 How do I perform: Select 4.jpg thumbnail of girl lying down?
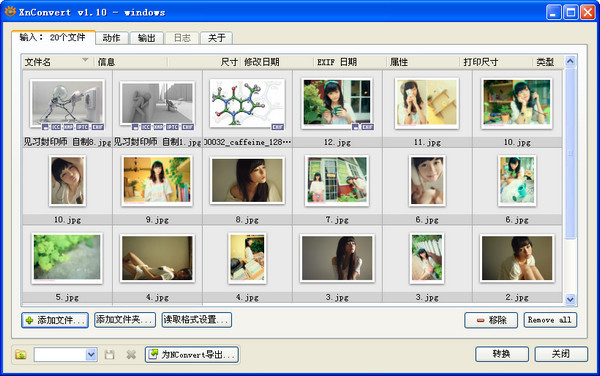point(157,258)
